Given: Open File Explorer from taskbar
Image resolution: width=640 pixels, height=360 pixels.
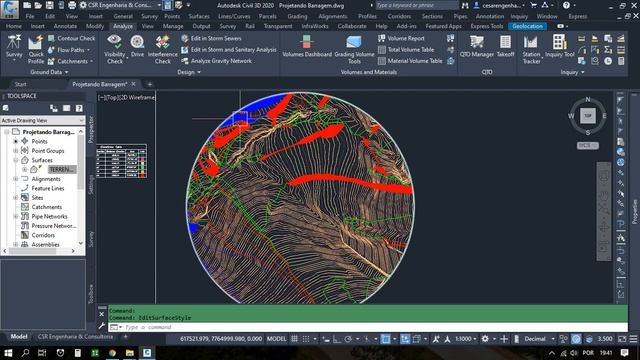Looking at the screenshot, I should 130,353.
